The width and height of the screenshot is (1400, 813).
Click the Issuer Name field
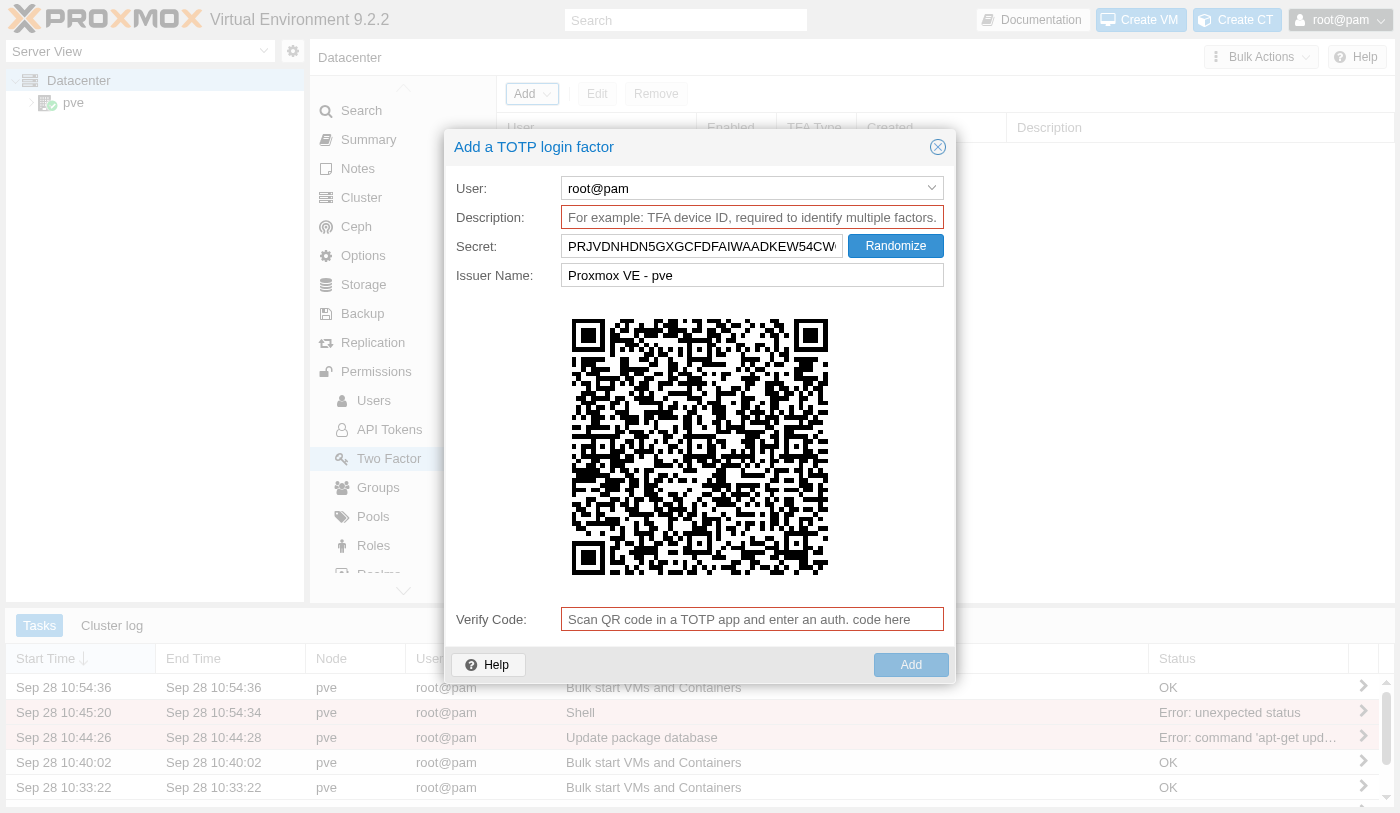point(752,275)
